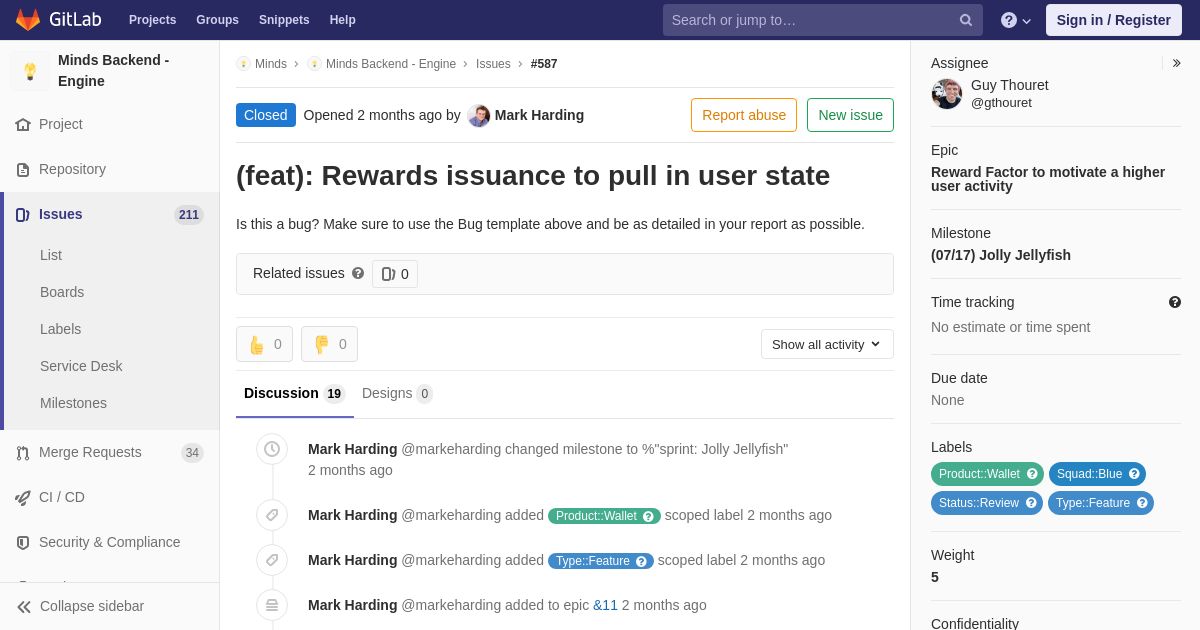
Task: Click the Issues breadcrumb link
Action: pyautogui.click(x=493, y=64)
